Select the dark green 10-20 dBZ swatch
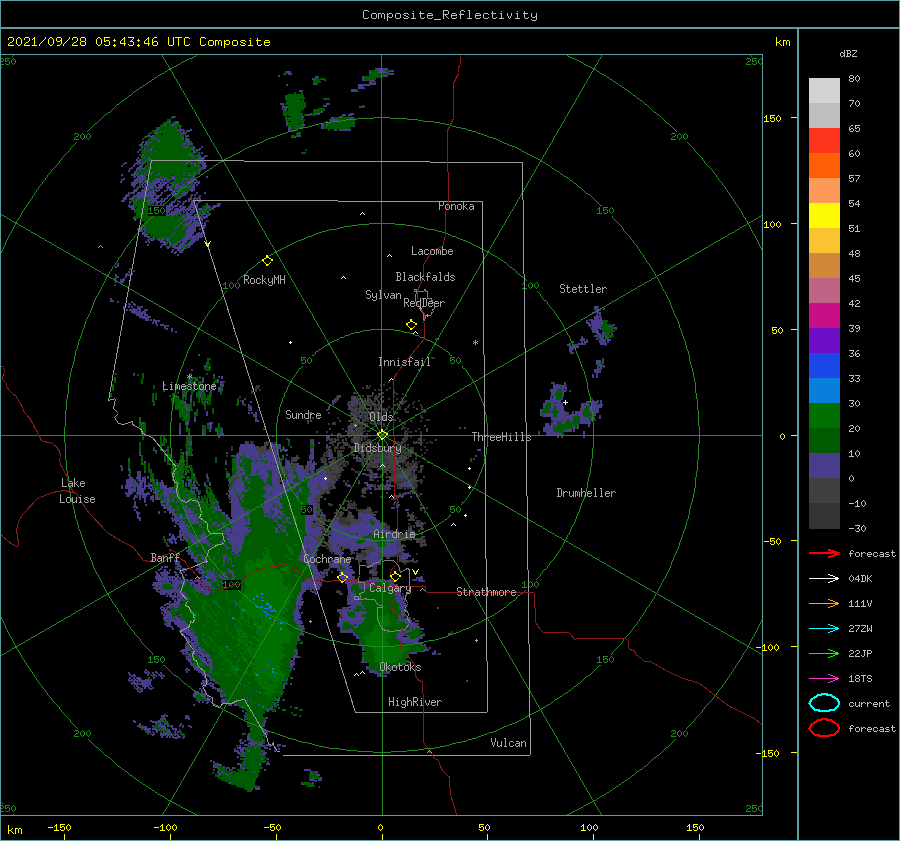Screen dimensions: 900x841 pyautogui.click(x=824, y=441)
